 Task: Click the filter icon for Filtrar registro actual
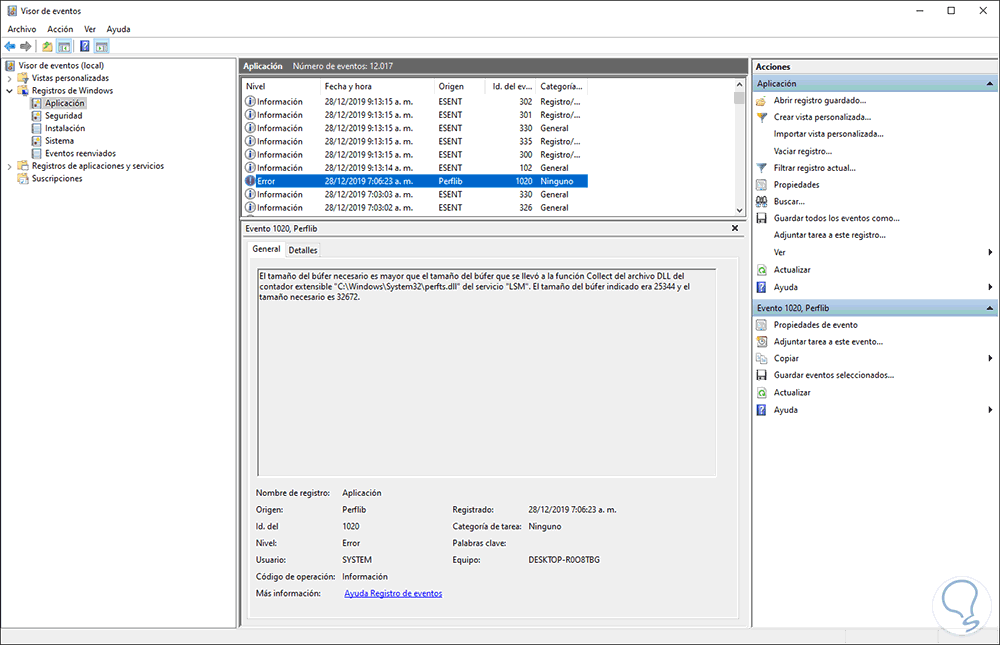click(x=762, y=168)
